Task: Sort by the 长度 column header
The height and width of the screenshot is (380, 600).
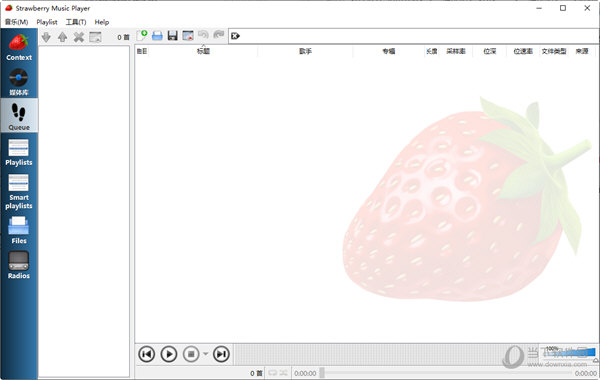Action: click(x=432, y=51)
